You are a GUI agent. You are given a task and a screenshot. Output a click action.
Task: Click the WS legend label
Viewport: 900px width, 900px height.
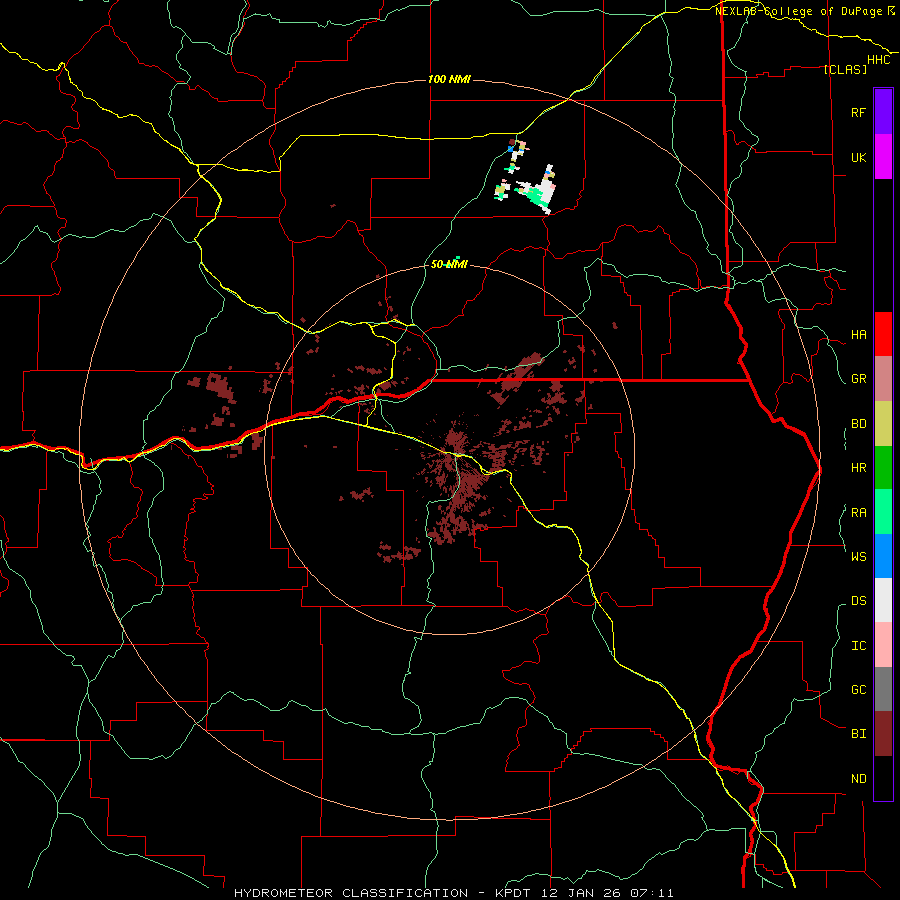coord(858,556)
